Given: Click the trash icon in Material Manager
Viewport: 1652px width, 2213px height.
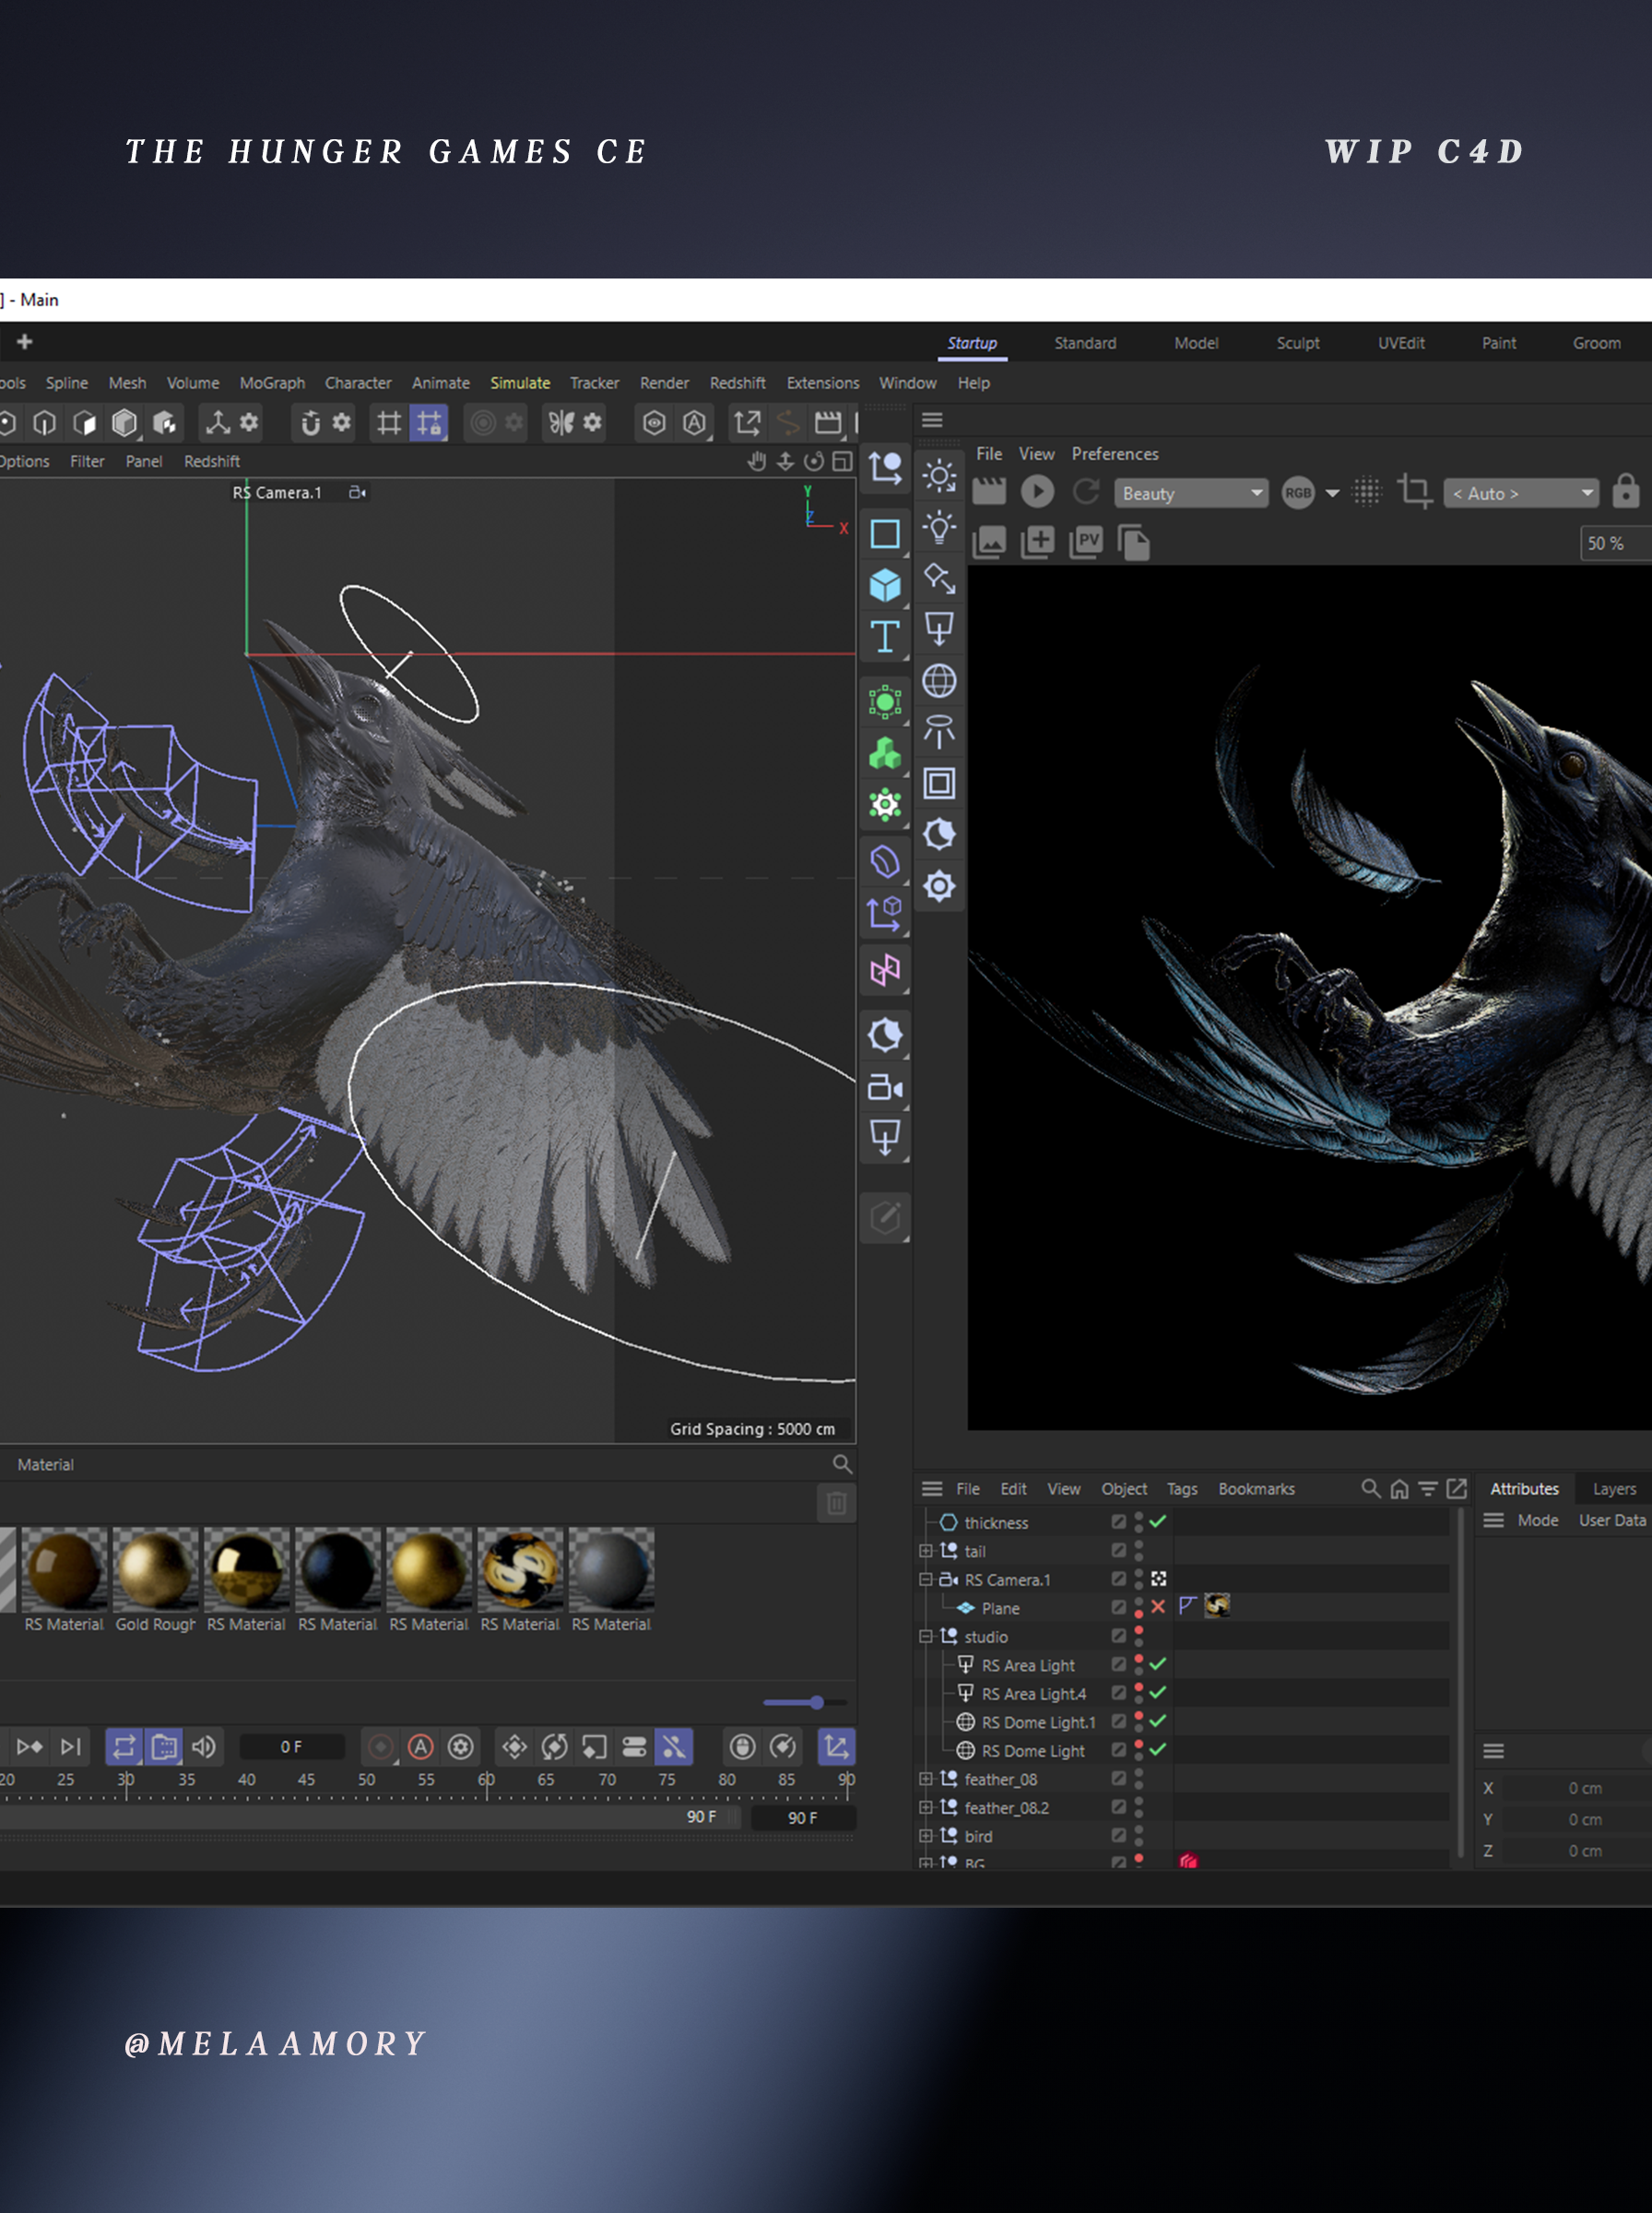Looking at the screenshot, I should click(836, 1503).
